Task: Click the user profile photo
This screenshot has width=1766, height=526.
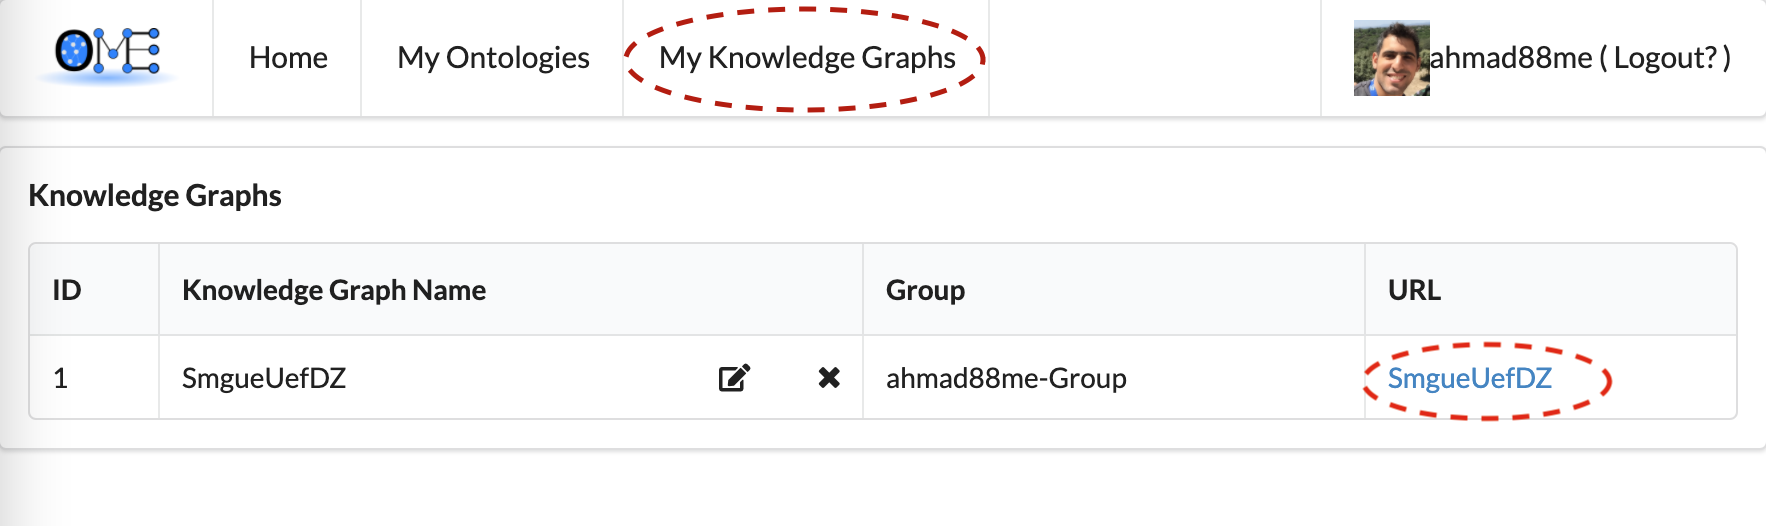Action: (1391, 58)
